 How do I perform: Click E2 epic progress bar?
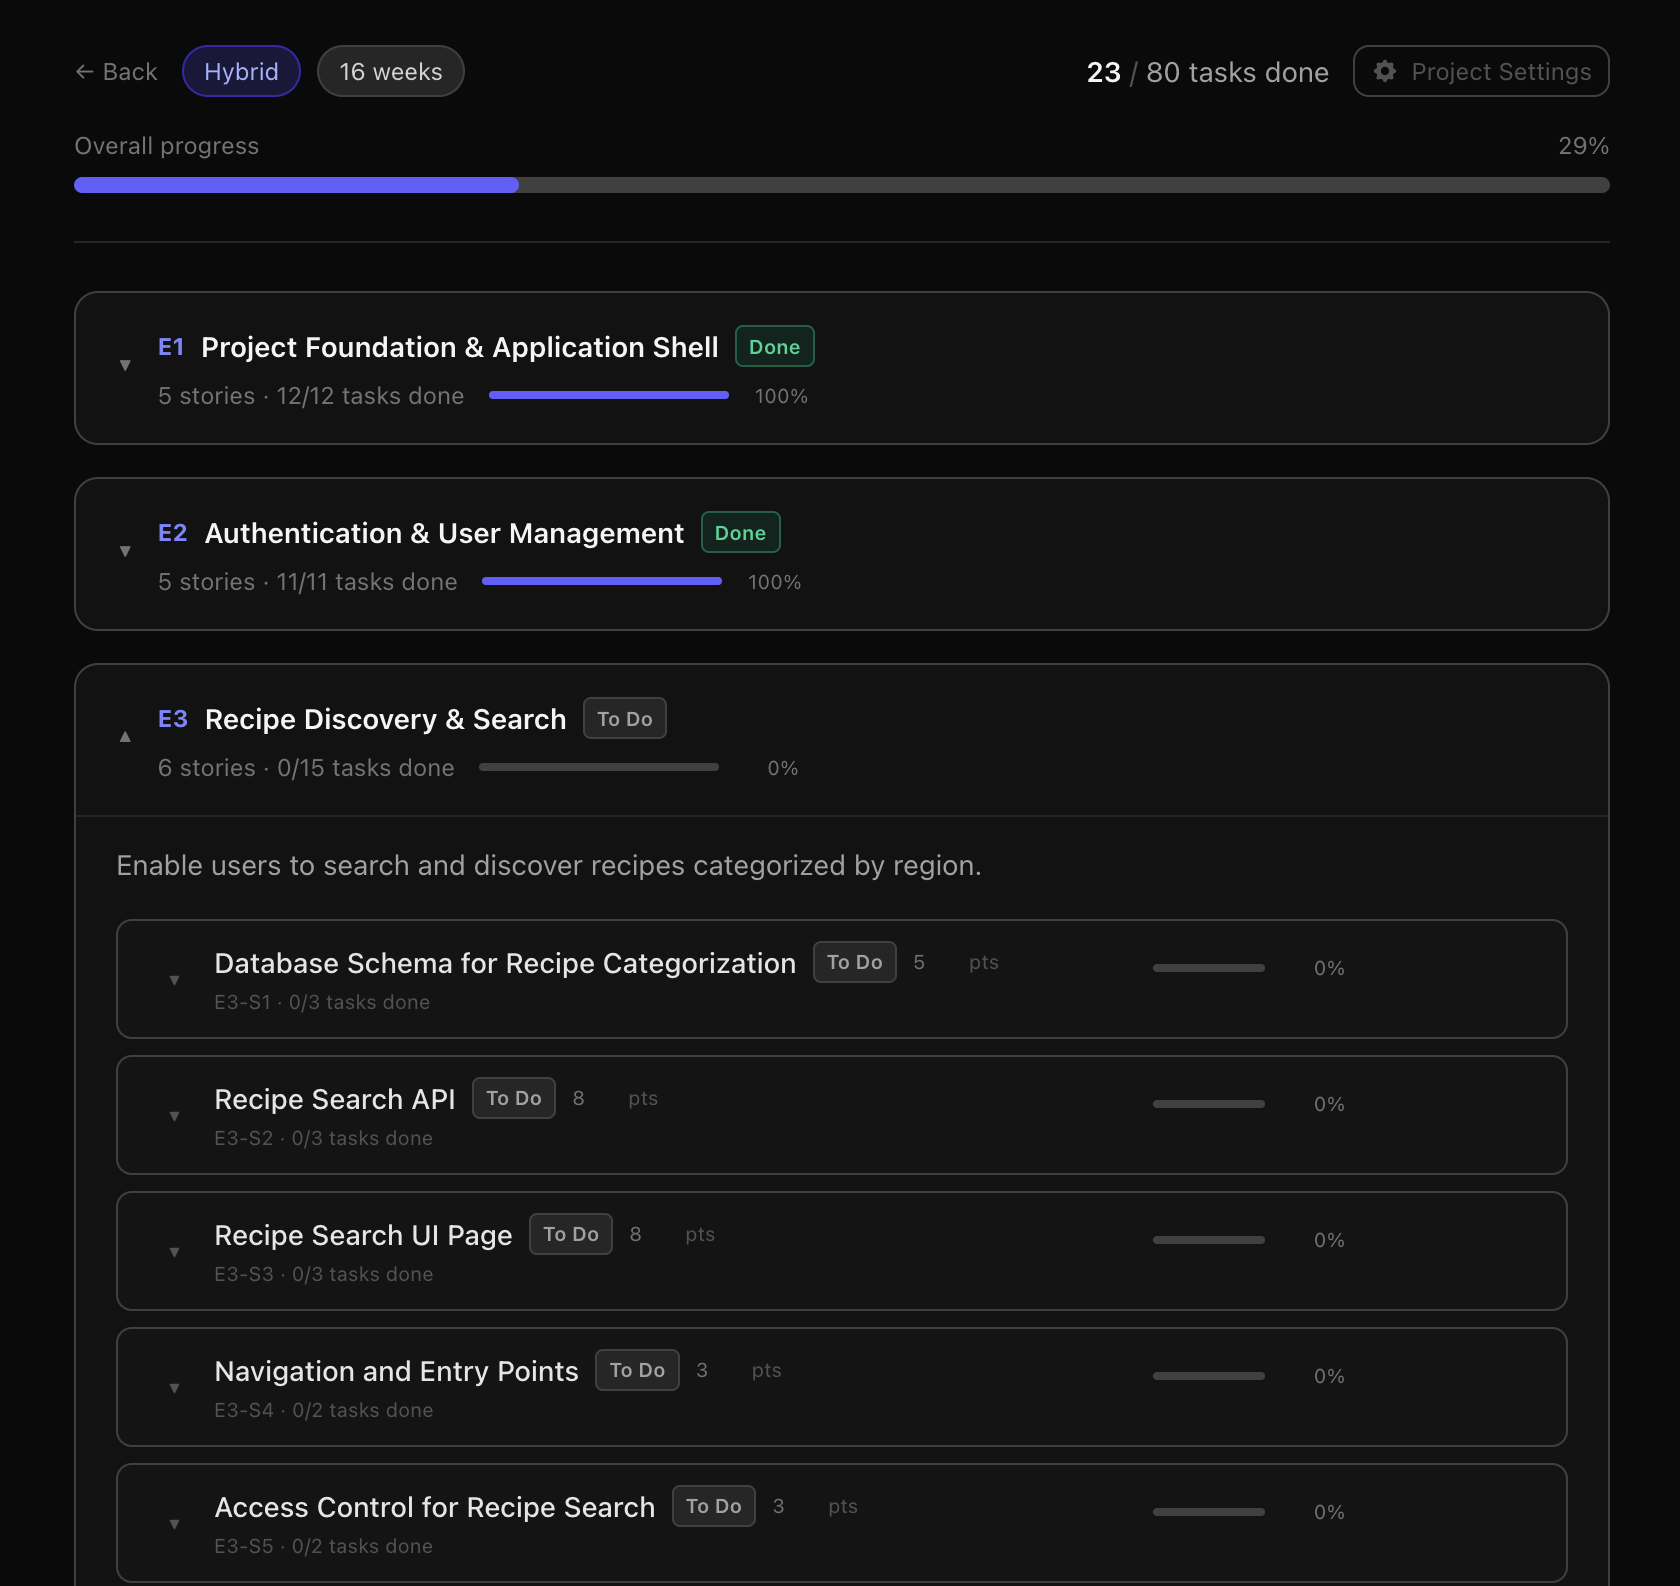click(x=602, y=581)
